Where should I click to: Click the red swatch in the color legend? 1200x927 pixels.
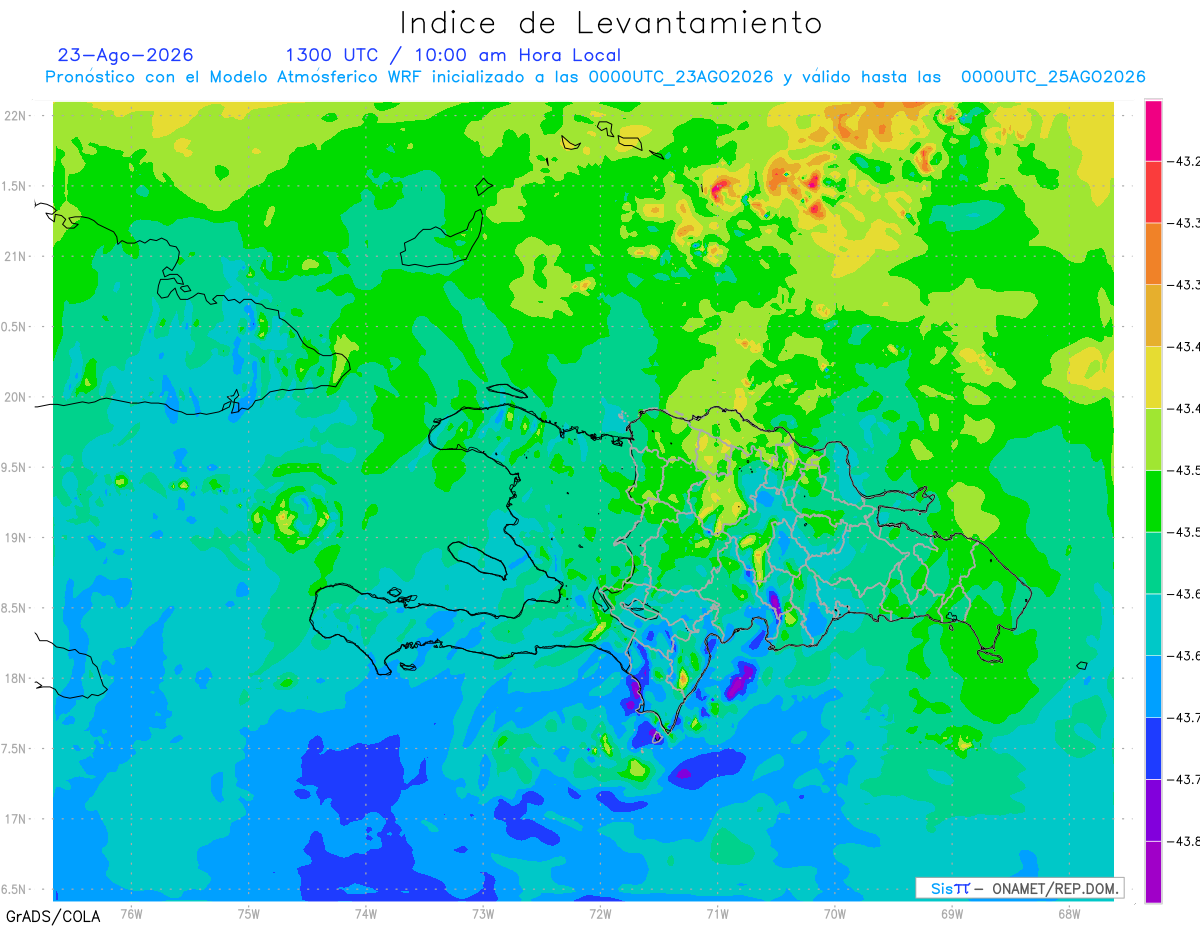(1153, 192)
